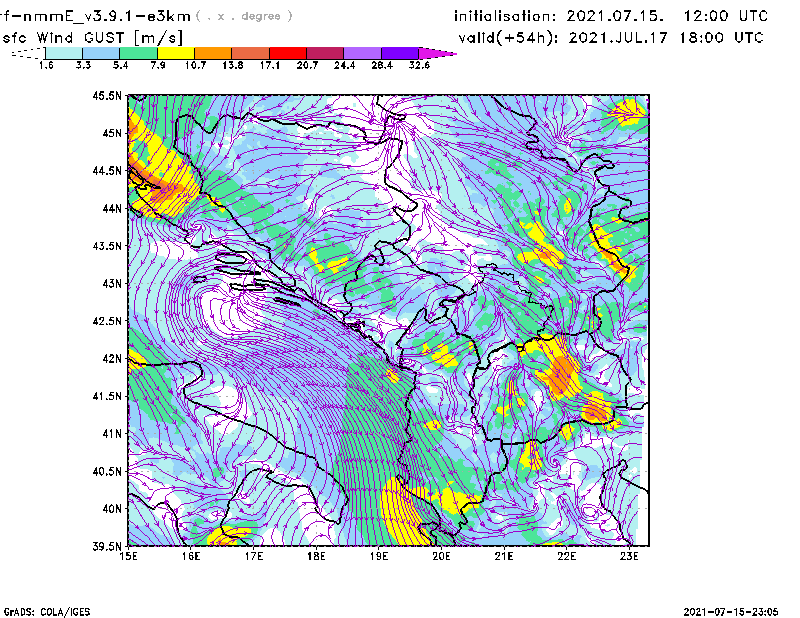800x618 pixels.
Task: Click the 44N latitude label
Action: [112, 208]
